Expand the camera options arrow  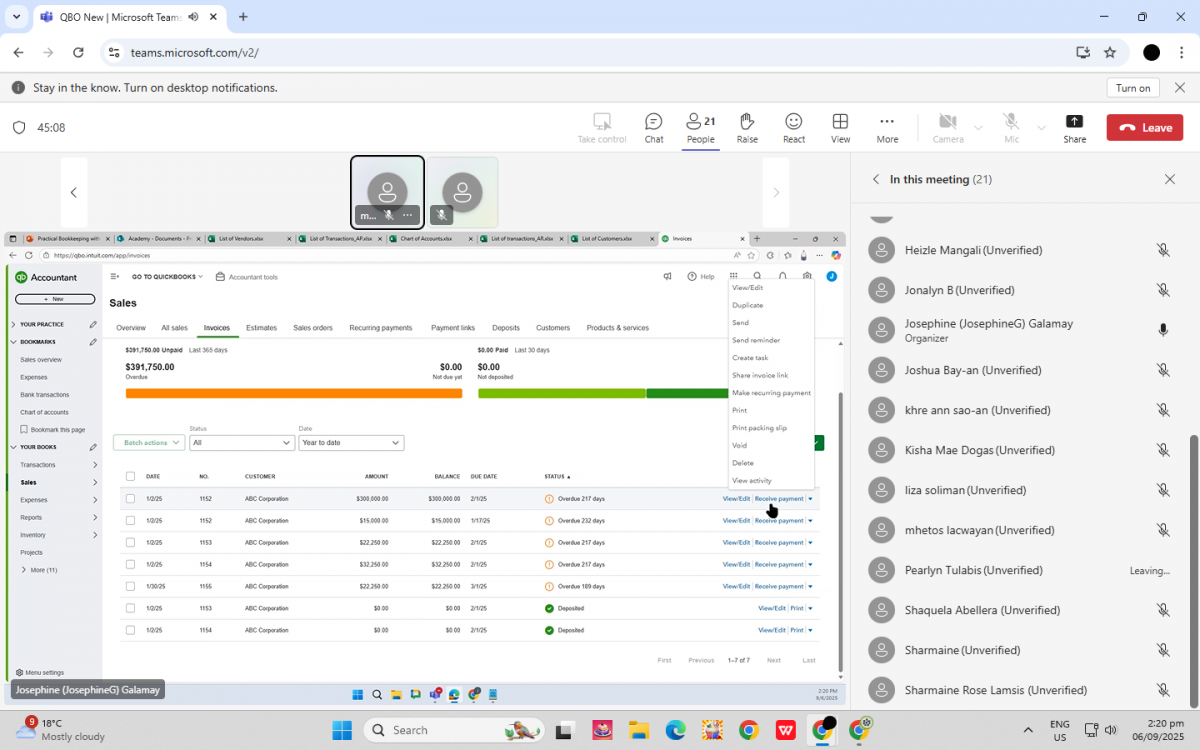[978, 128]
